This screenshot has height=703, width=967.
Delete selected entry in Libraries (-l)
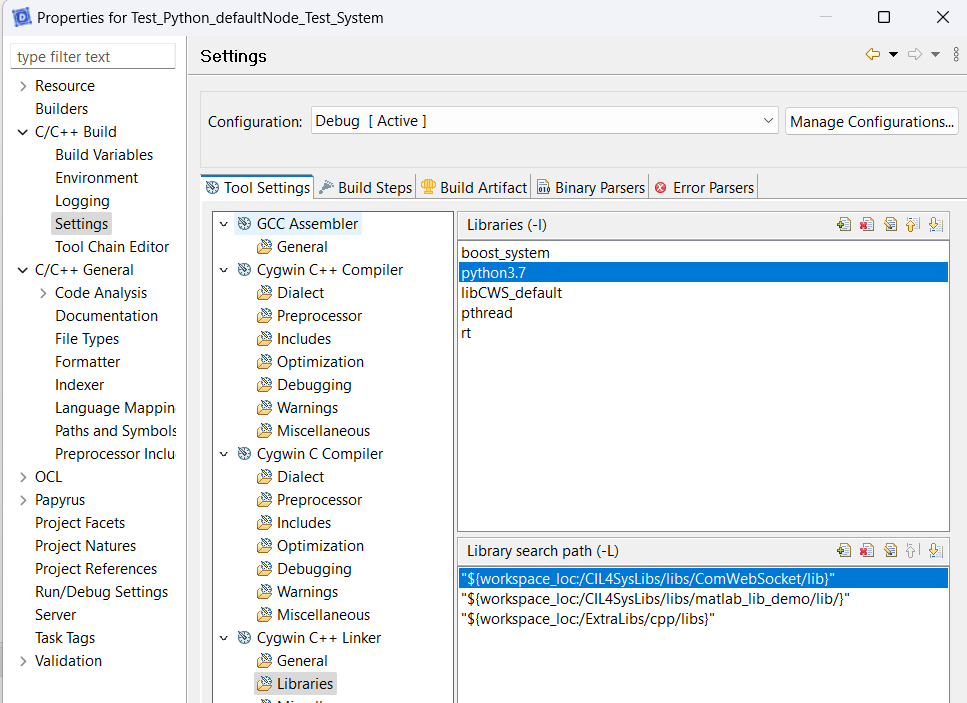click(x=866, y=224)
